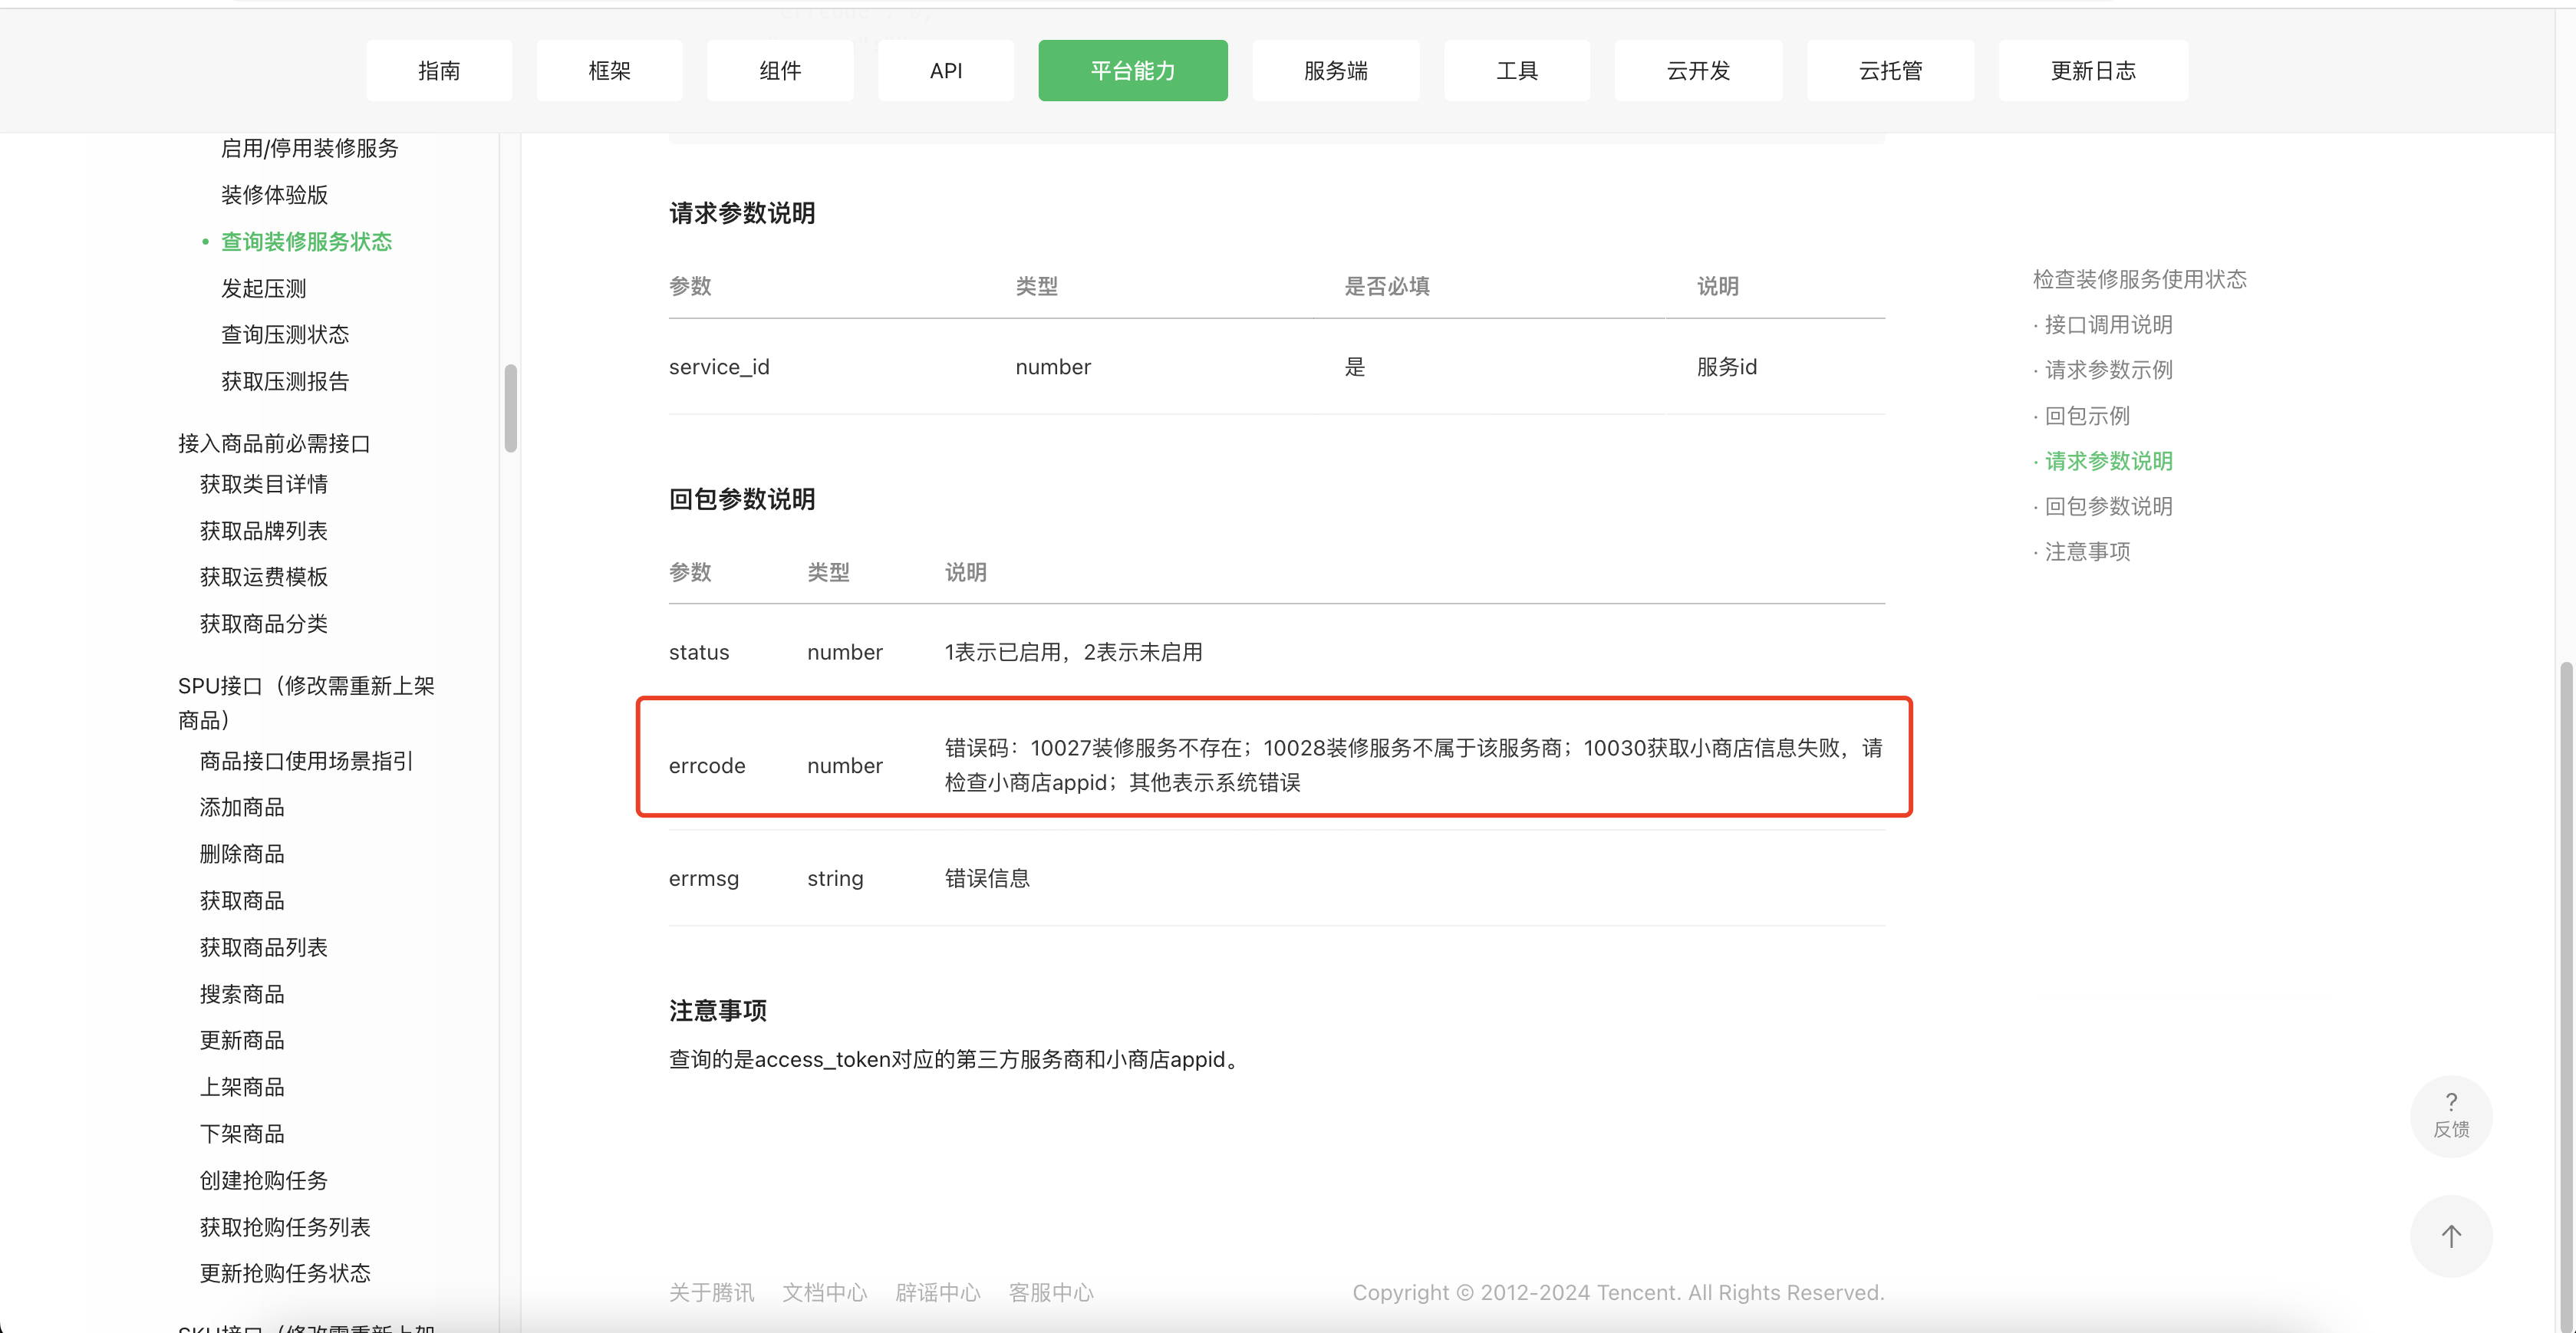2576x1333 pixels.
Task: Open 发起压测 in the sidebar
Action: pyautogui.click(x=263, y=288)
